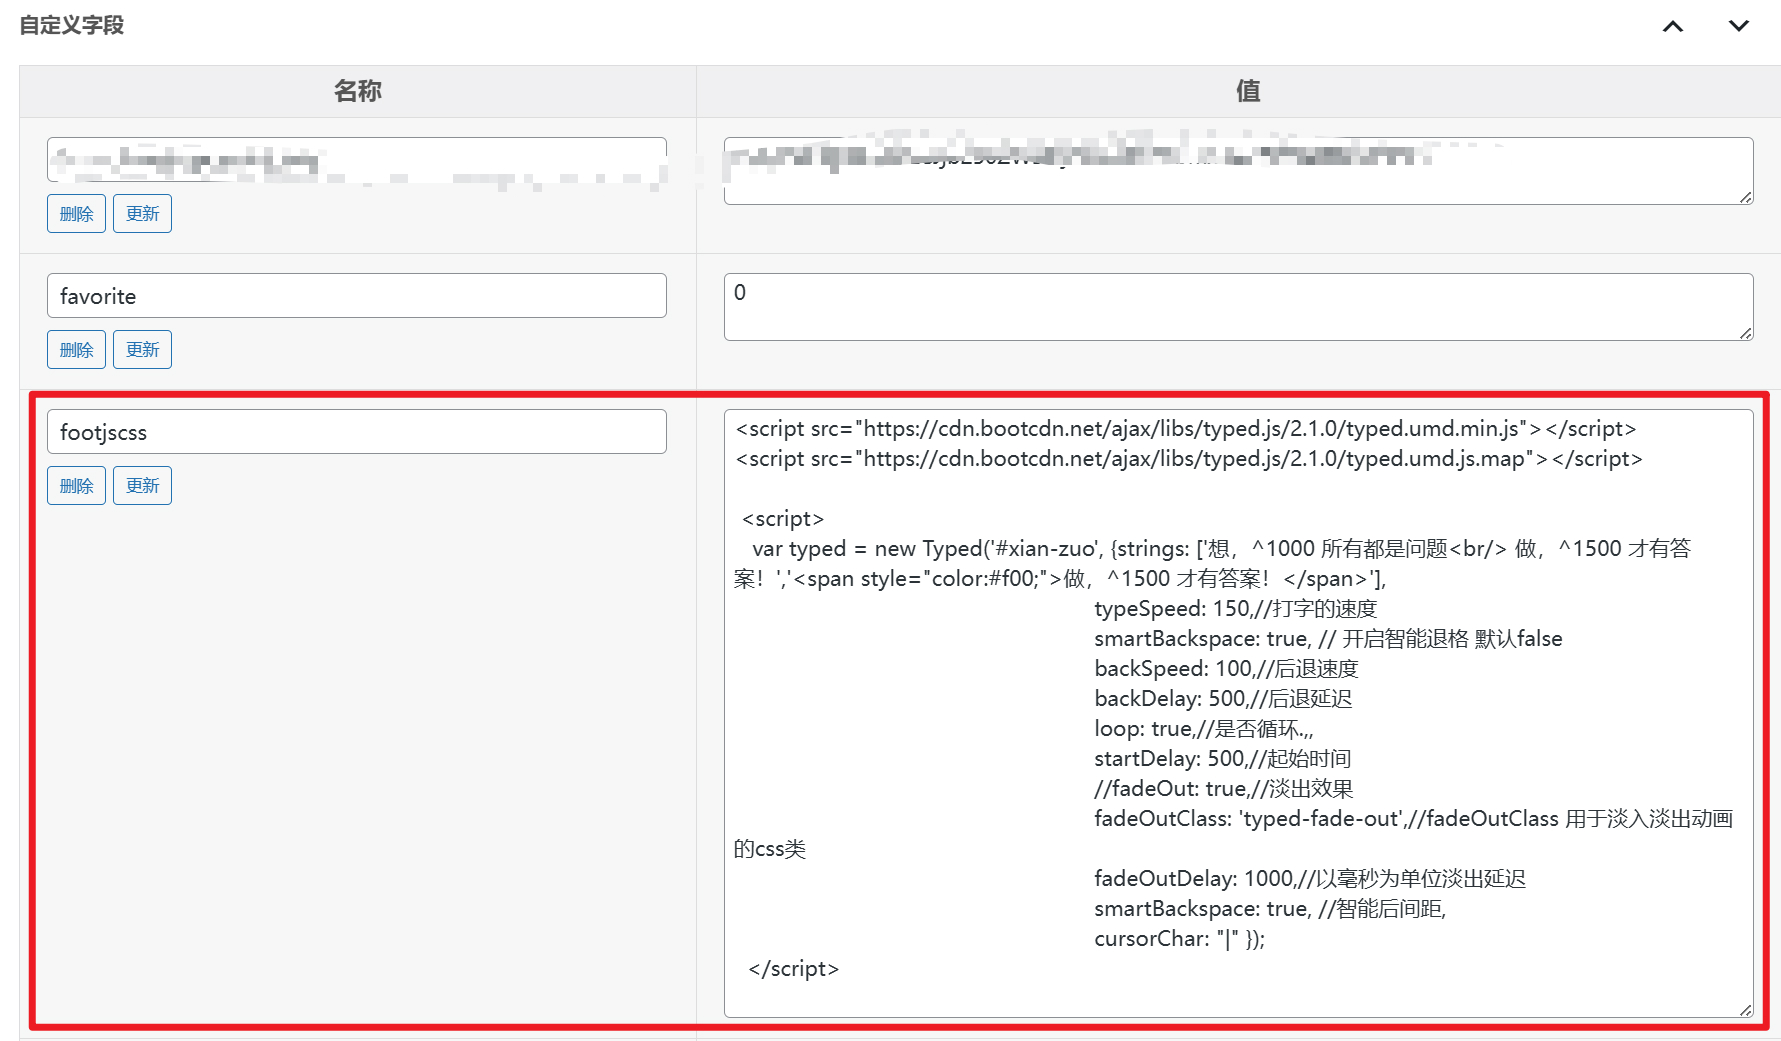
Task: Click the backDelay: 500 line in footjscss value
Action: [1223, 699]
